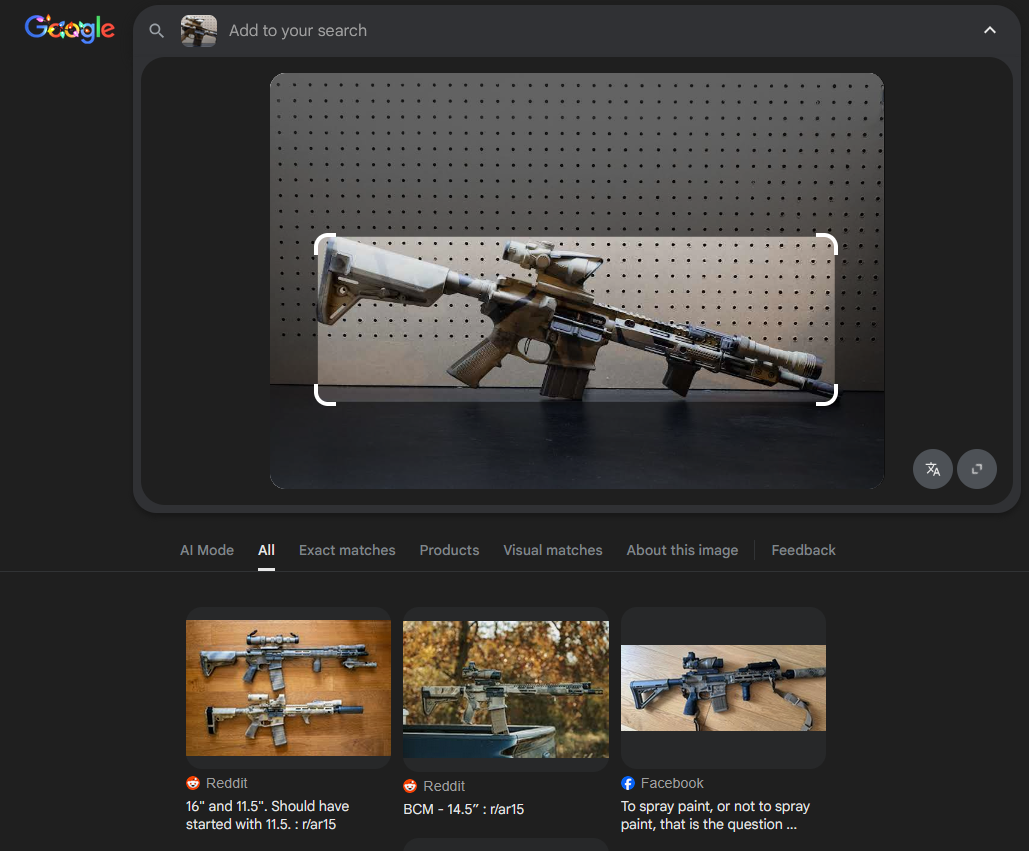1029x851 pixels.
Task: Collapse the image preview panel chevron
Action: click(990, 30)
